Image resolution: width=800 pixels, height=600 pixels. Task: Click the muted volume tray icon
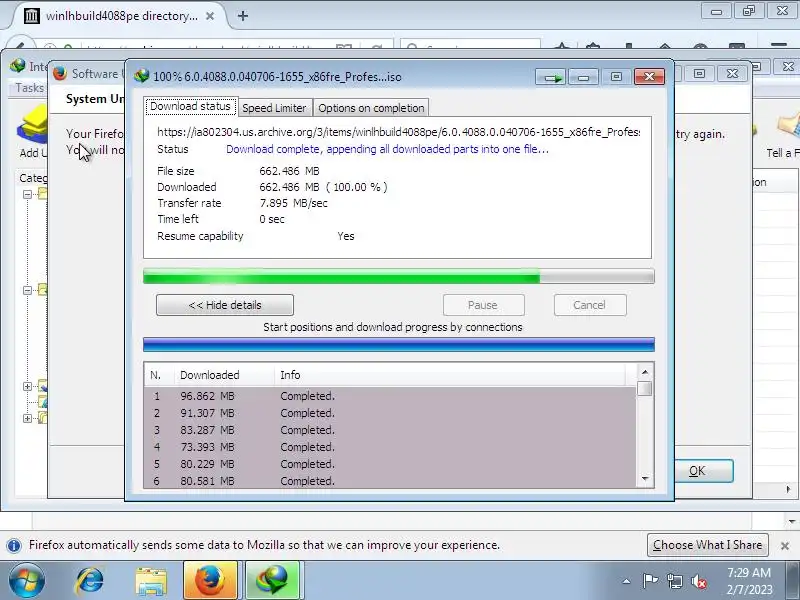pyautogui.click(x=698, y=581)
